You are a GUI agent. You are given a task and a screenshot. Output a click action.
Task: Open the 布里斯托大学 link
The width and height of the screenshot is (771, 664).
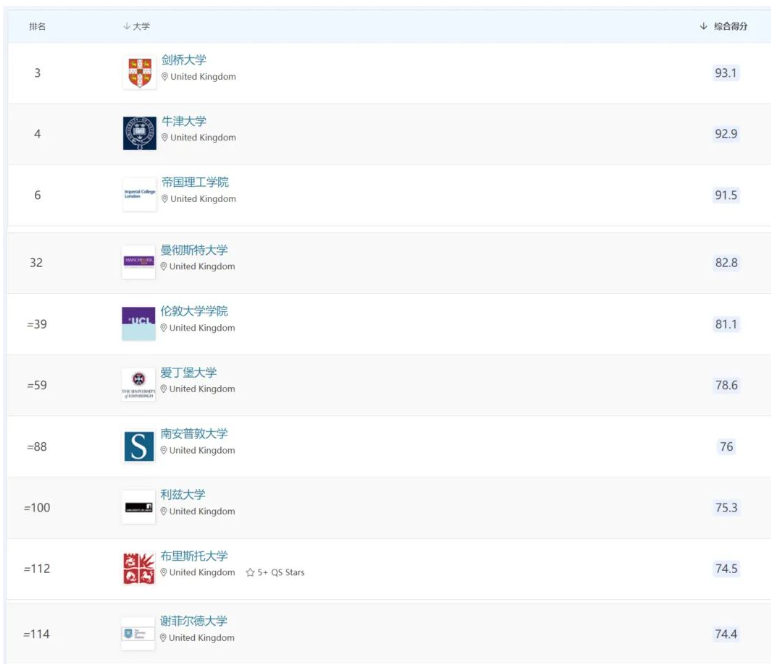[194, 556]
